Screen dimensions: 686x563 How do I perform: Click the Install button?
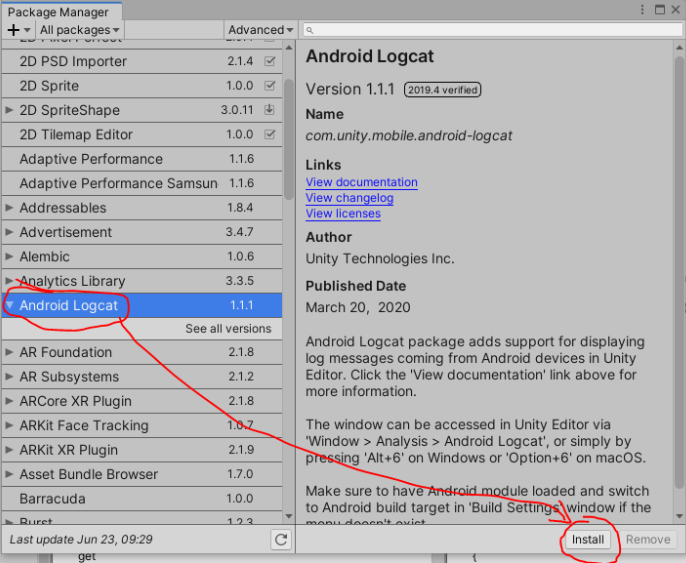[x=588, y=539]
